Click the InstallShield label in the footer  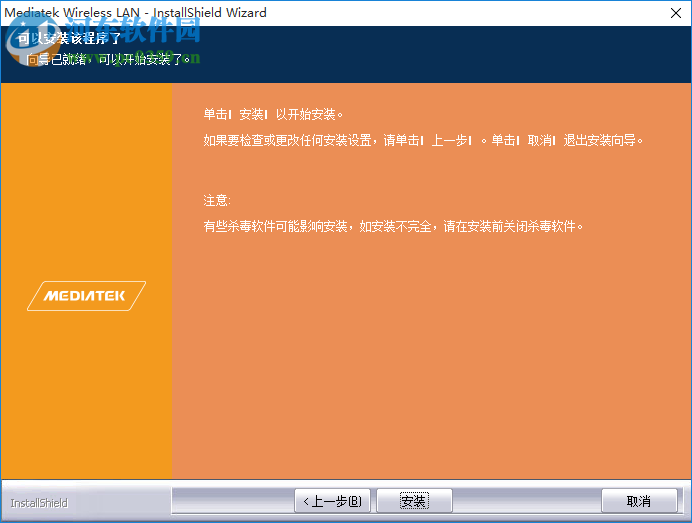click(x=39, y=503)
